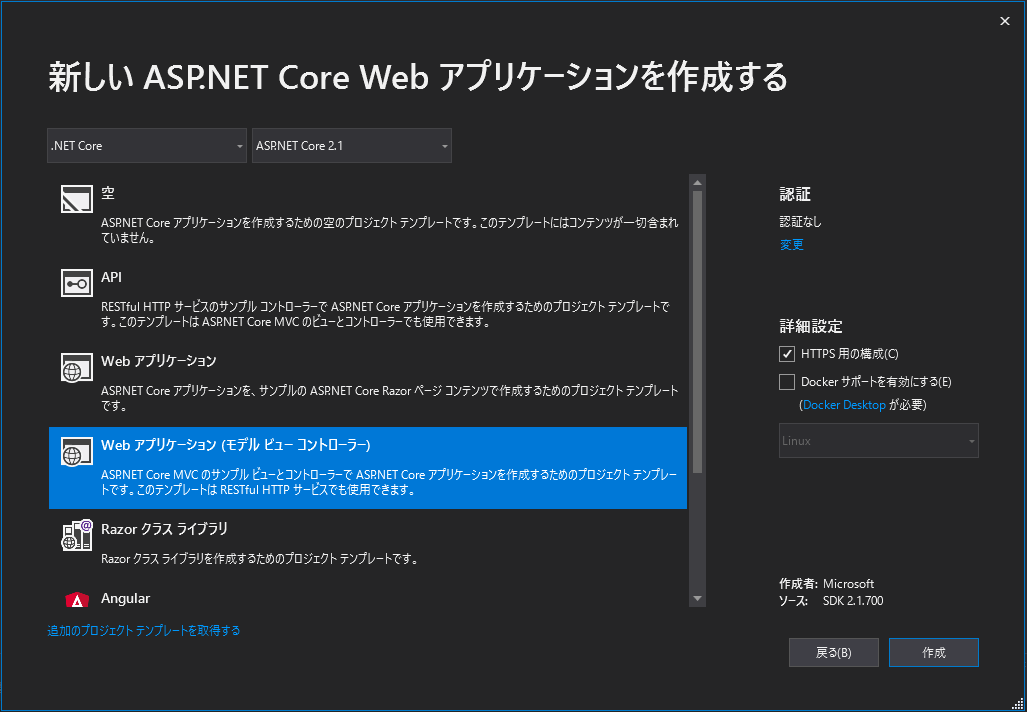Open the 変更 authentication link
The height and width of the screenshot is (712, 1028).
(791, 245)
